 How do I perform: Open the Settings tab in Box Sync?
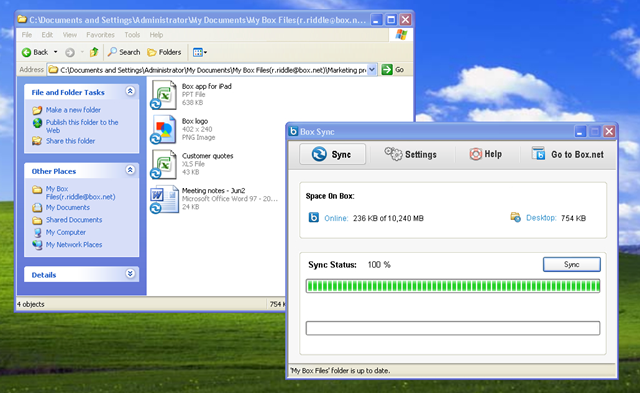[x=410, y=154]
